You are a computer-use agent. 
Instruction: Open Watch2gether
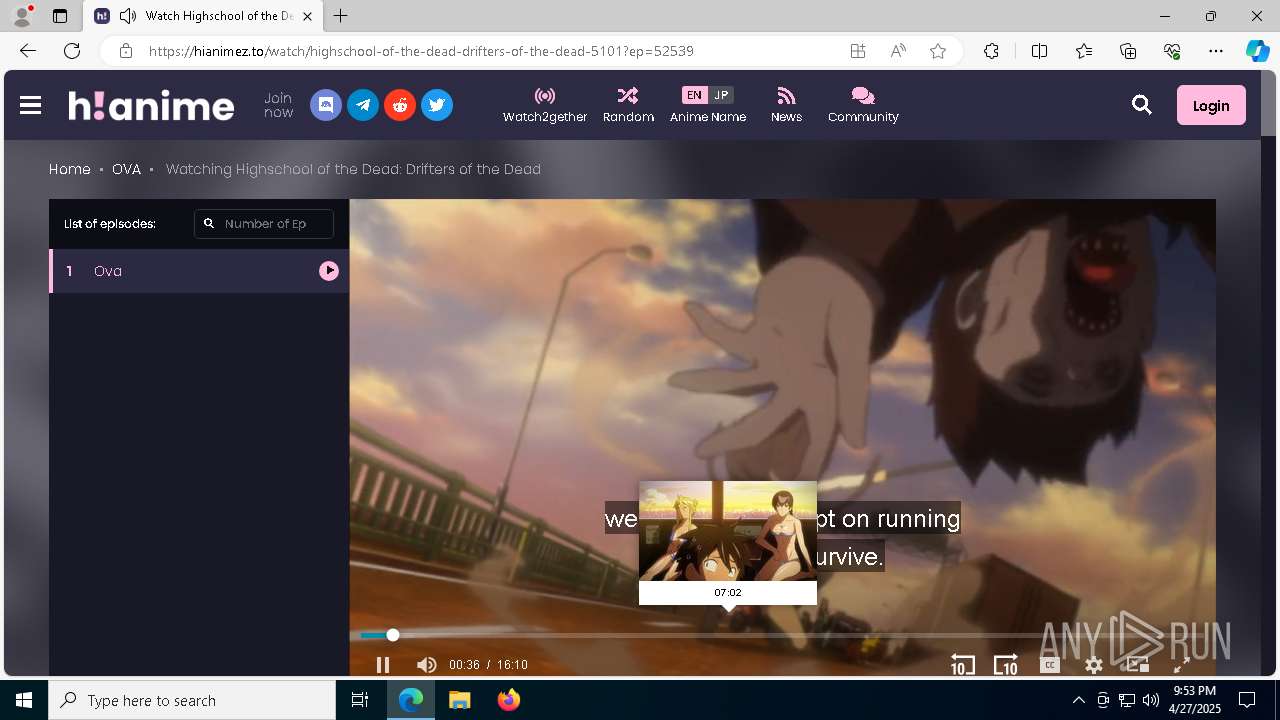(545, 105)
